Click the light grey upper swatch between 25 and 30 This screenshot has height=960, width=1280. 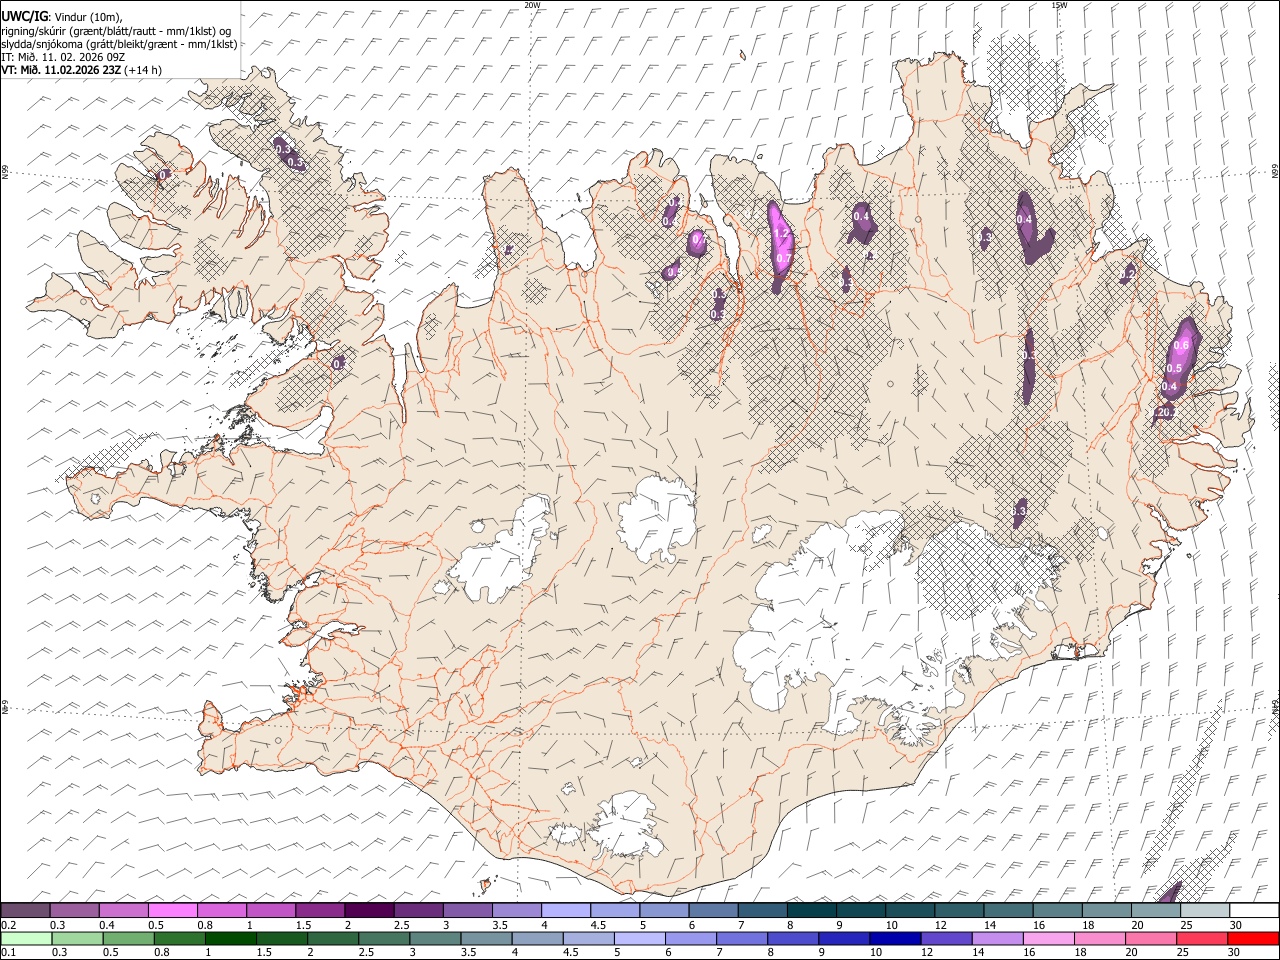tap(1204, 911)
